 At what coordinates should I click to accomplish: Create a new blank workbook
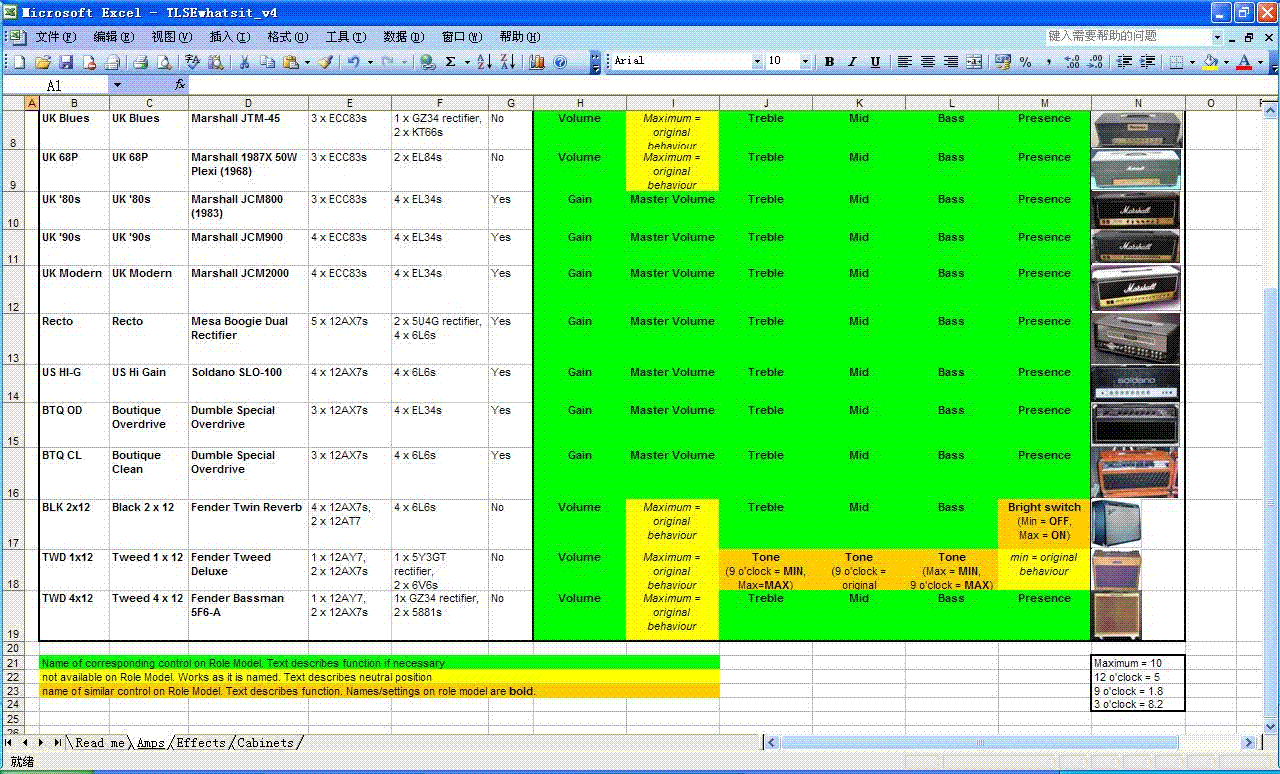tap(19, 62)
